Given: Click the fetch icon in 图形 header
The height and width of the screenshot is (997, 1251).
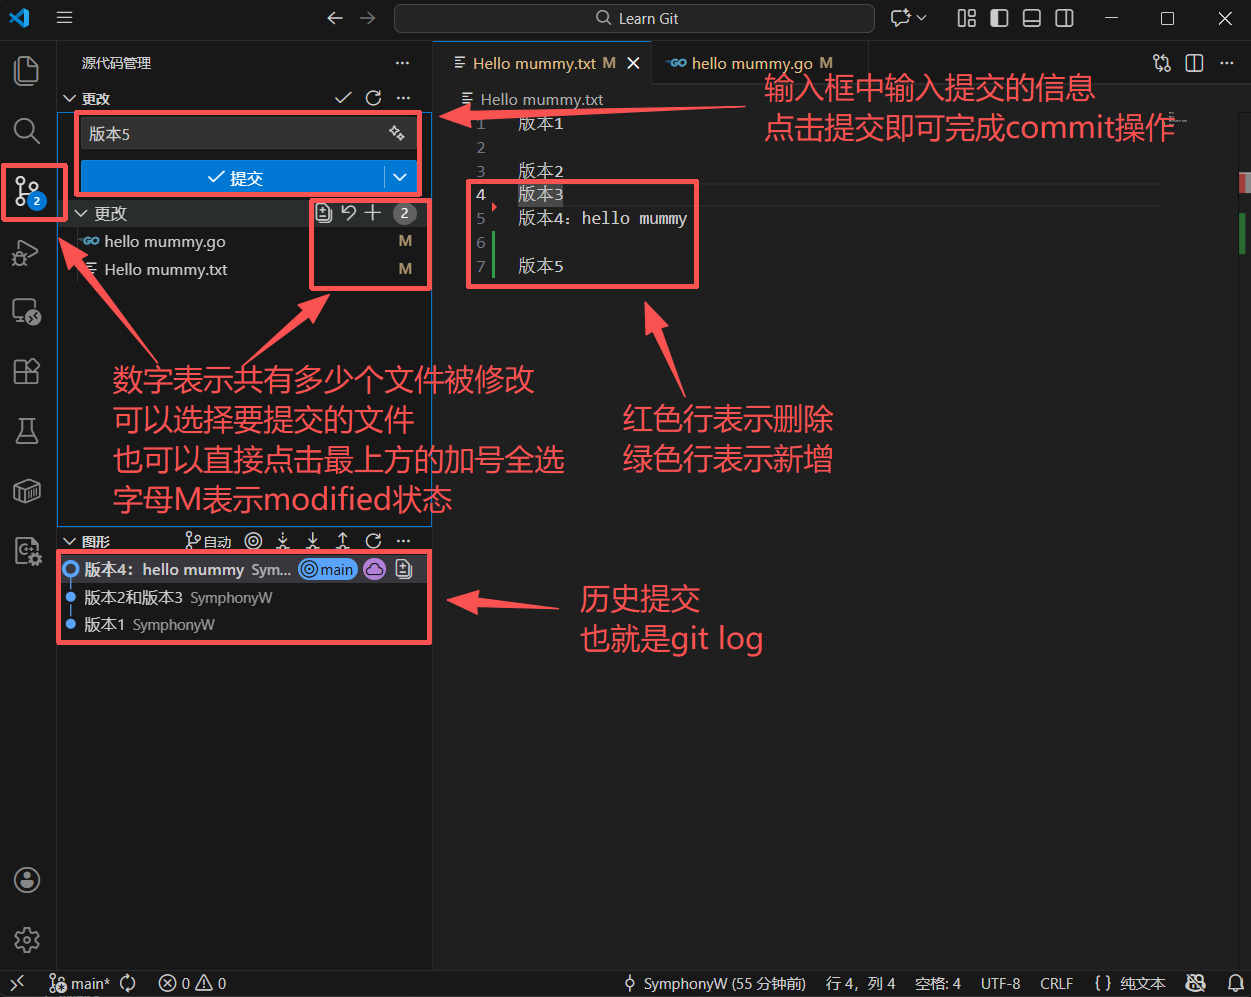Looking at the screenshot, I should (x=283, y=541).
